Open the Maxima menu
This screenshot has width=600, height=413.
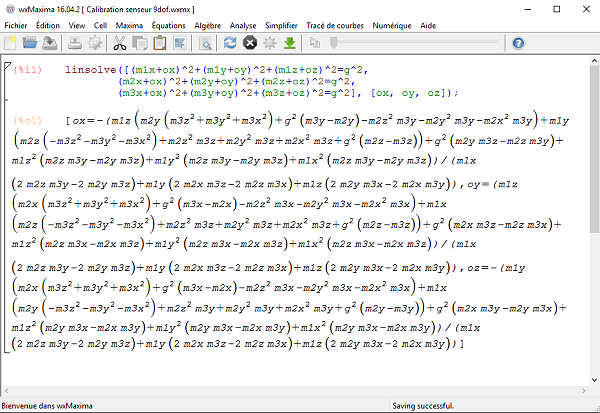129,26
